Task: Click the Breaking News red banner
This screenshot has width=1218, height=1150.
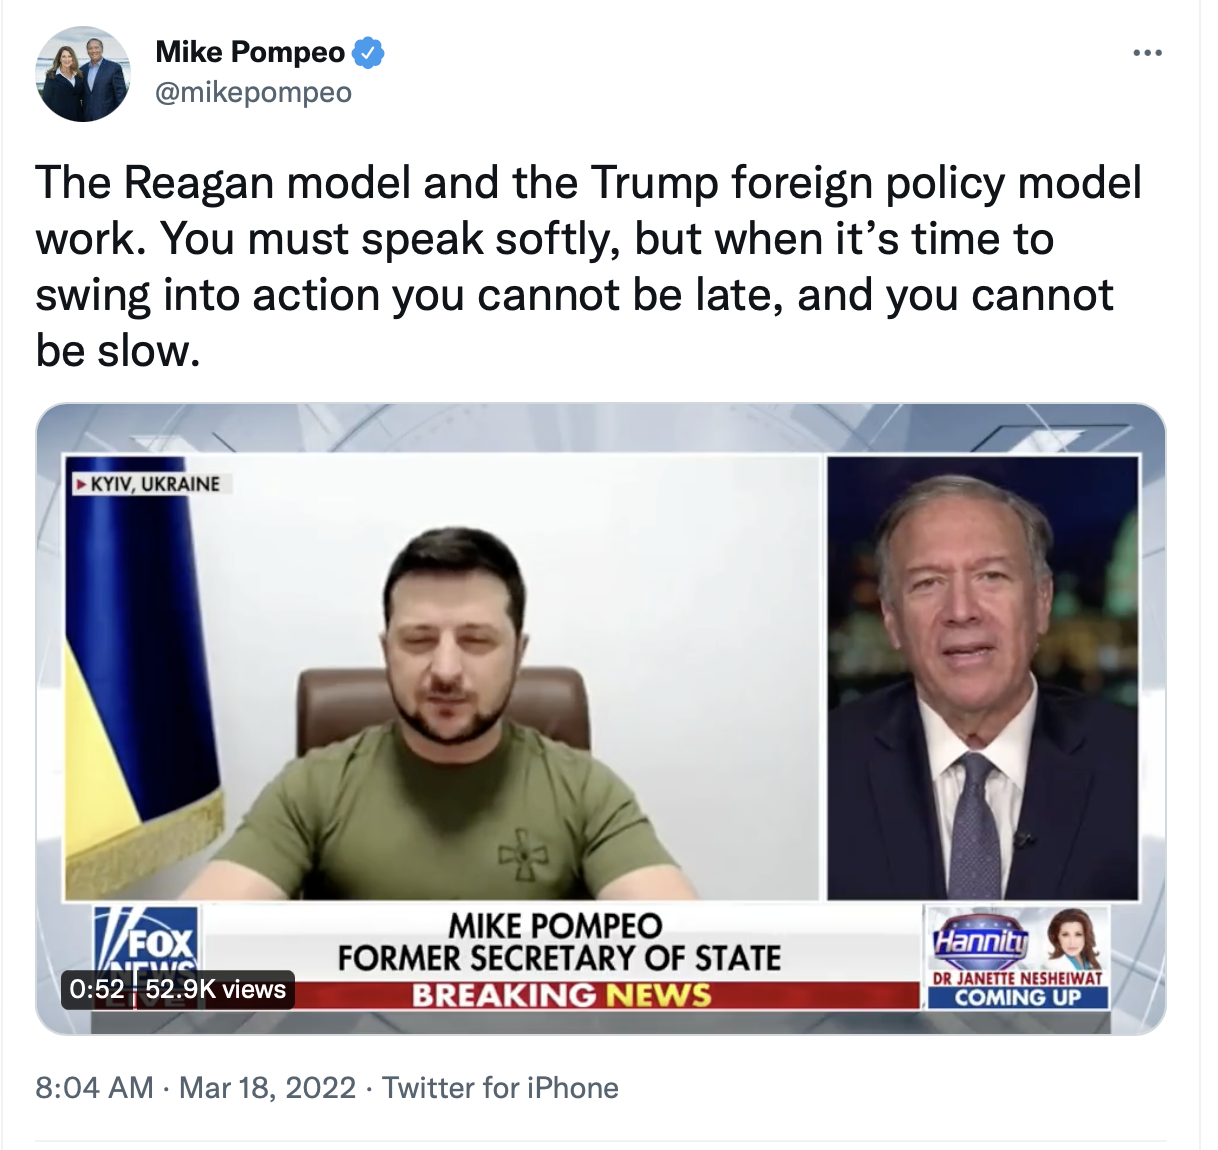Action: (560, 995)
